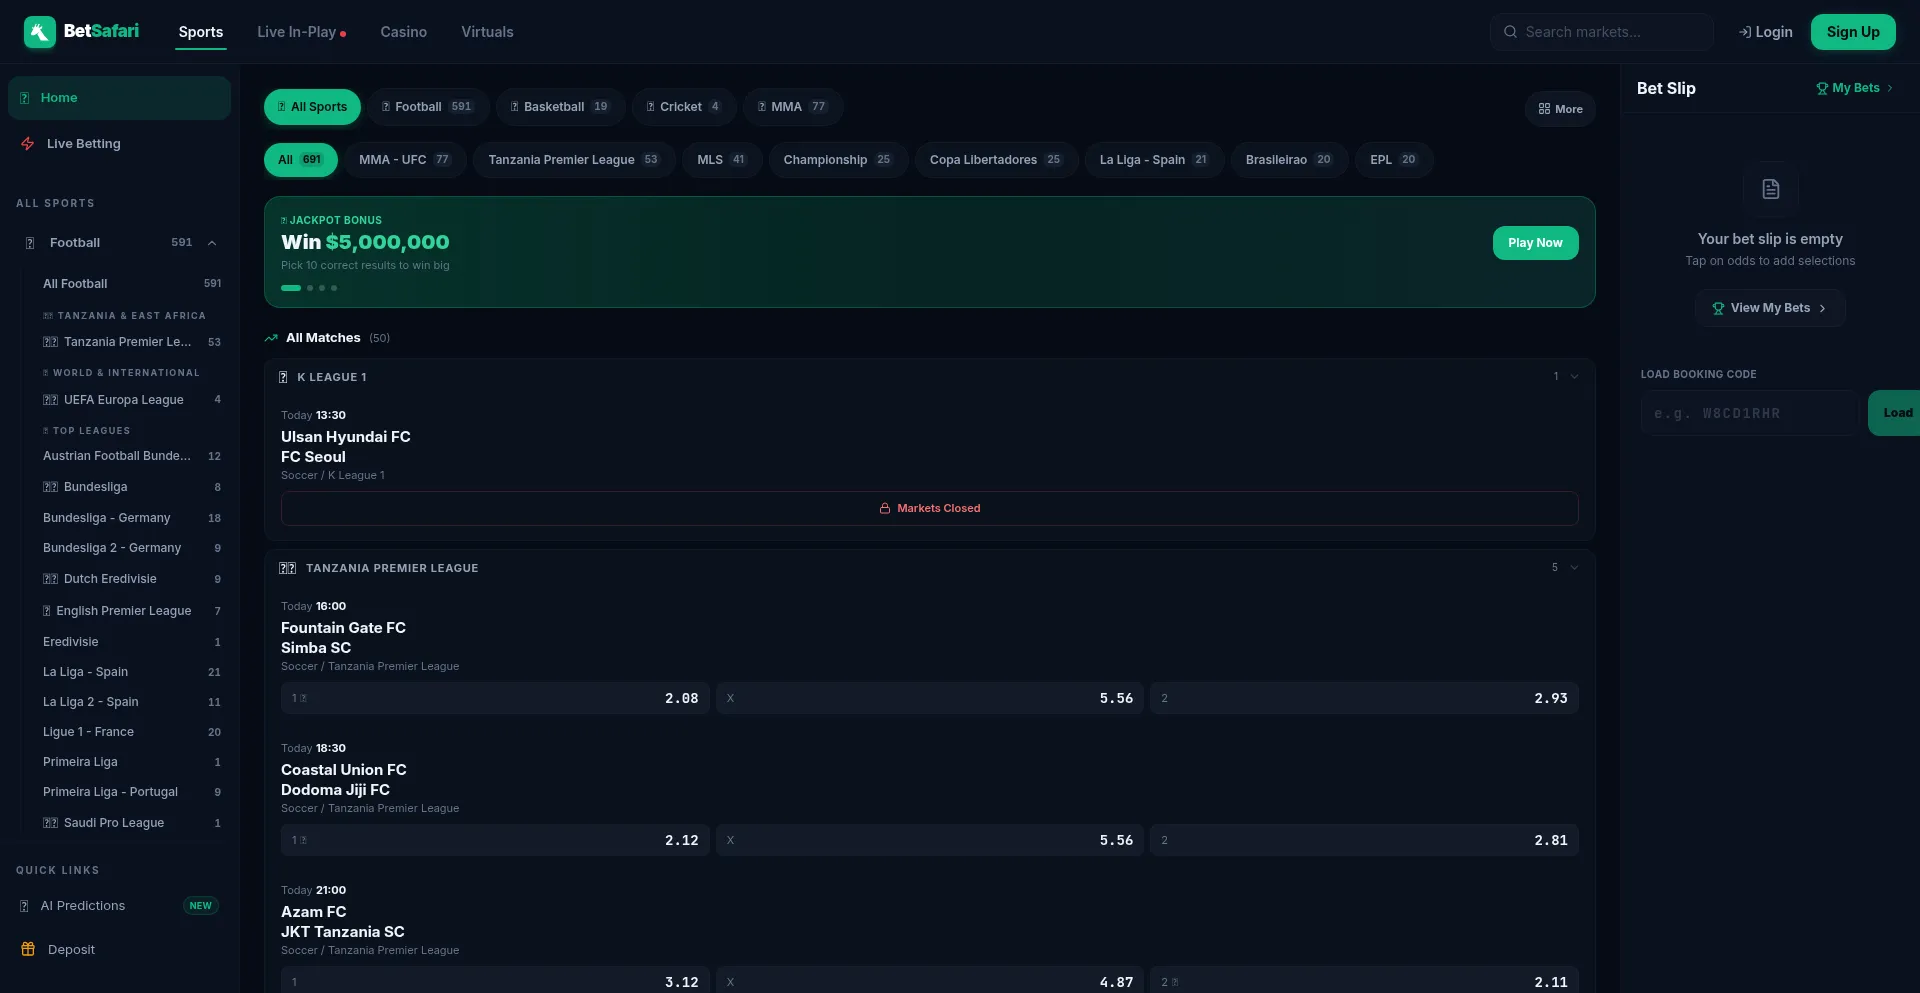Click Play Now on jackpot banner
1920x993 pixels.
click(x=1535, y=243)
